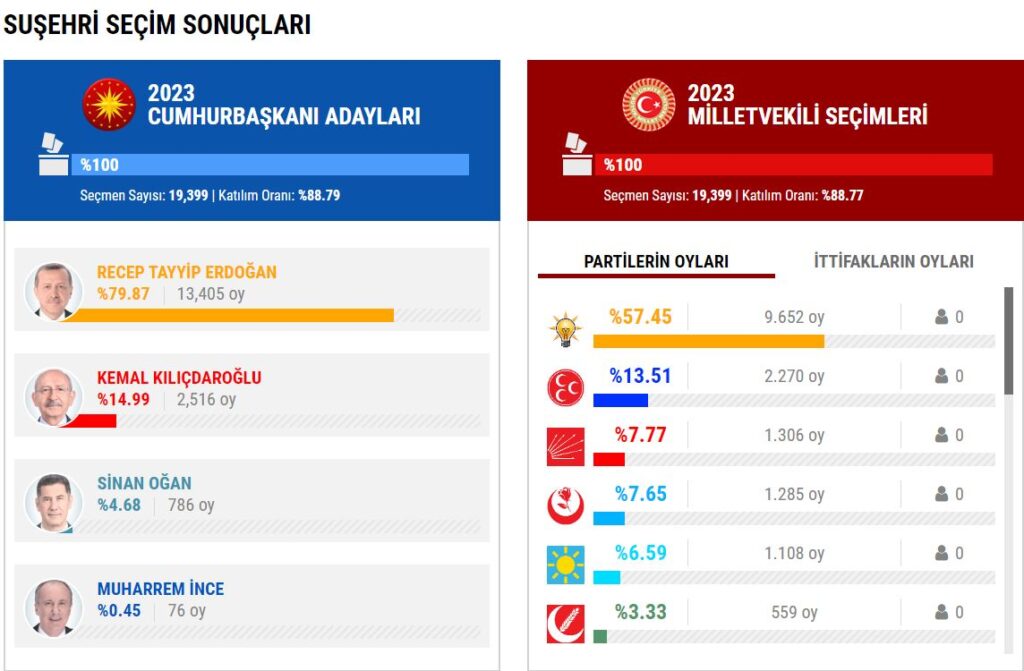The width and height of the screenshot is (1024, 671).
Task: Click the AK Parti deputy count icon
Action: [941, 317]
